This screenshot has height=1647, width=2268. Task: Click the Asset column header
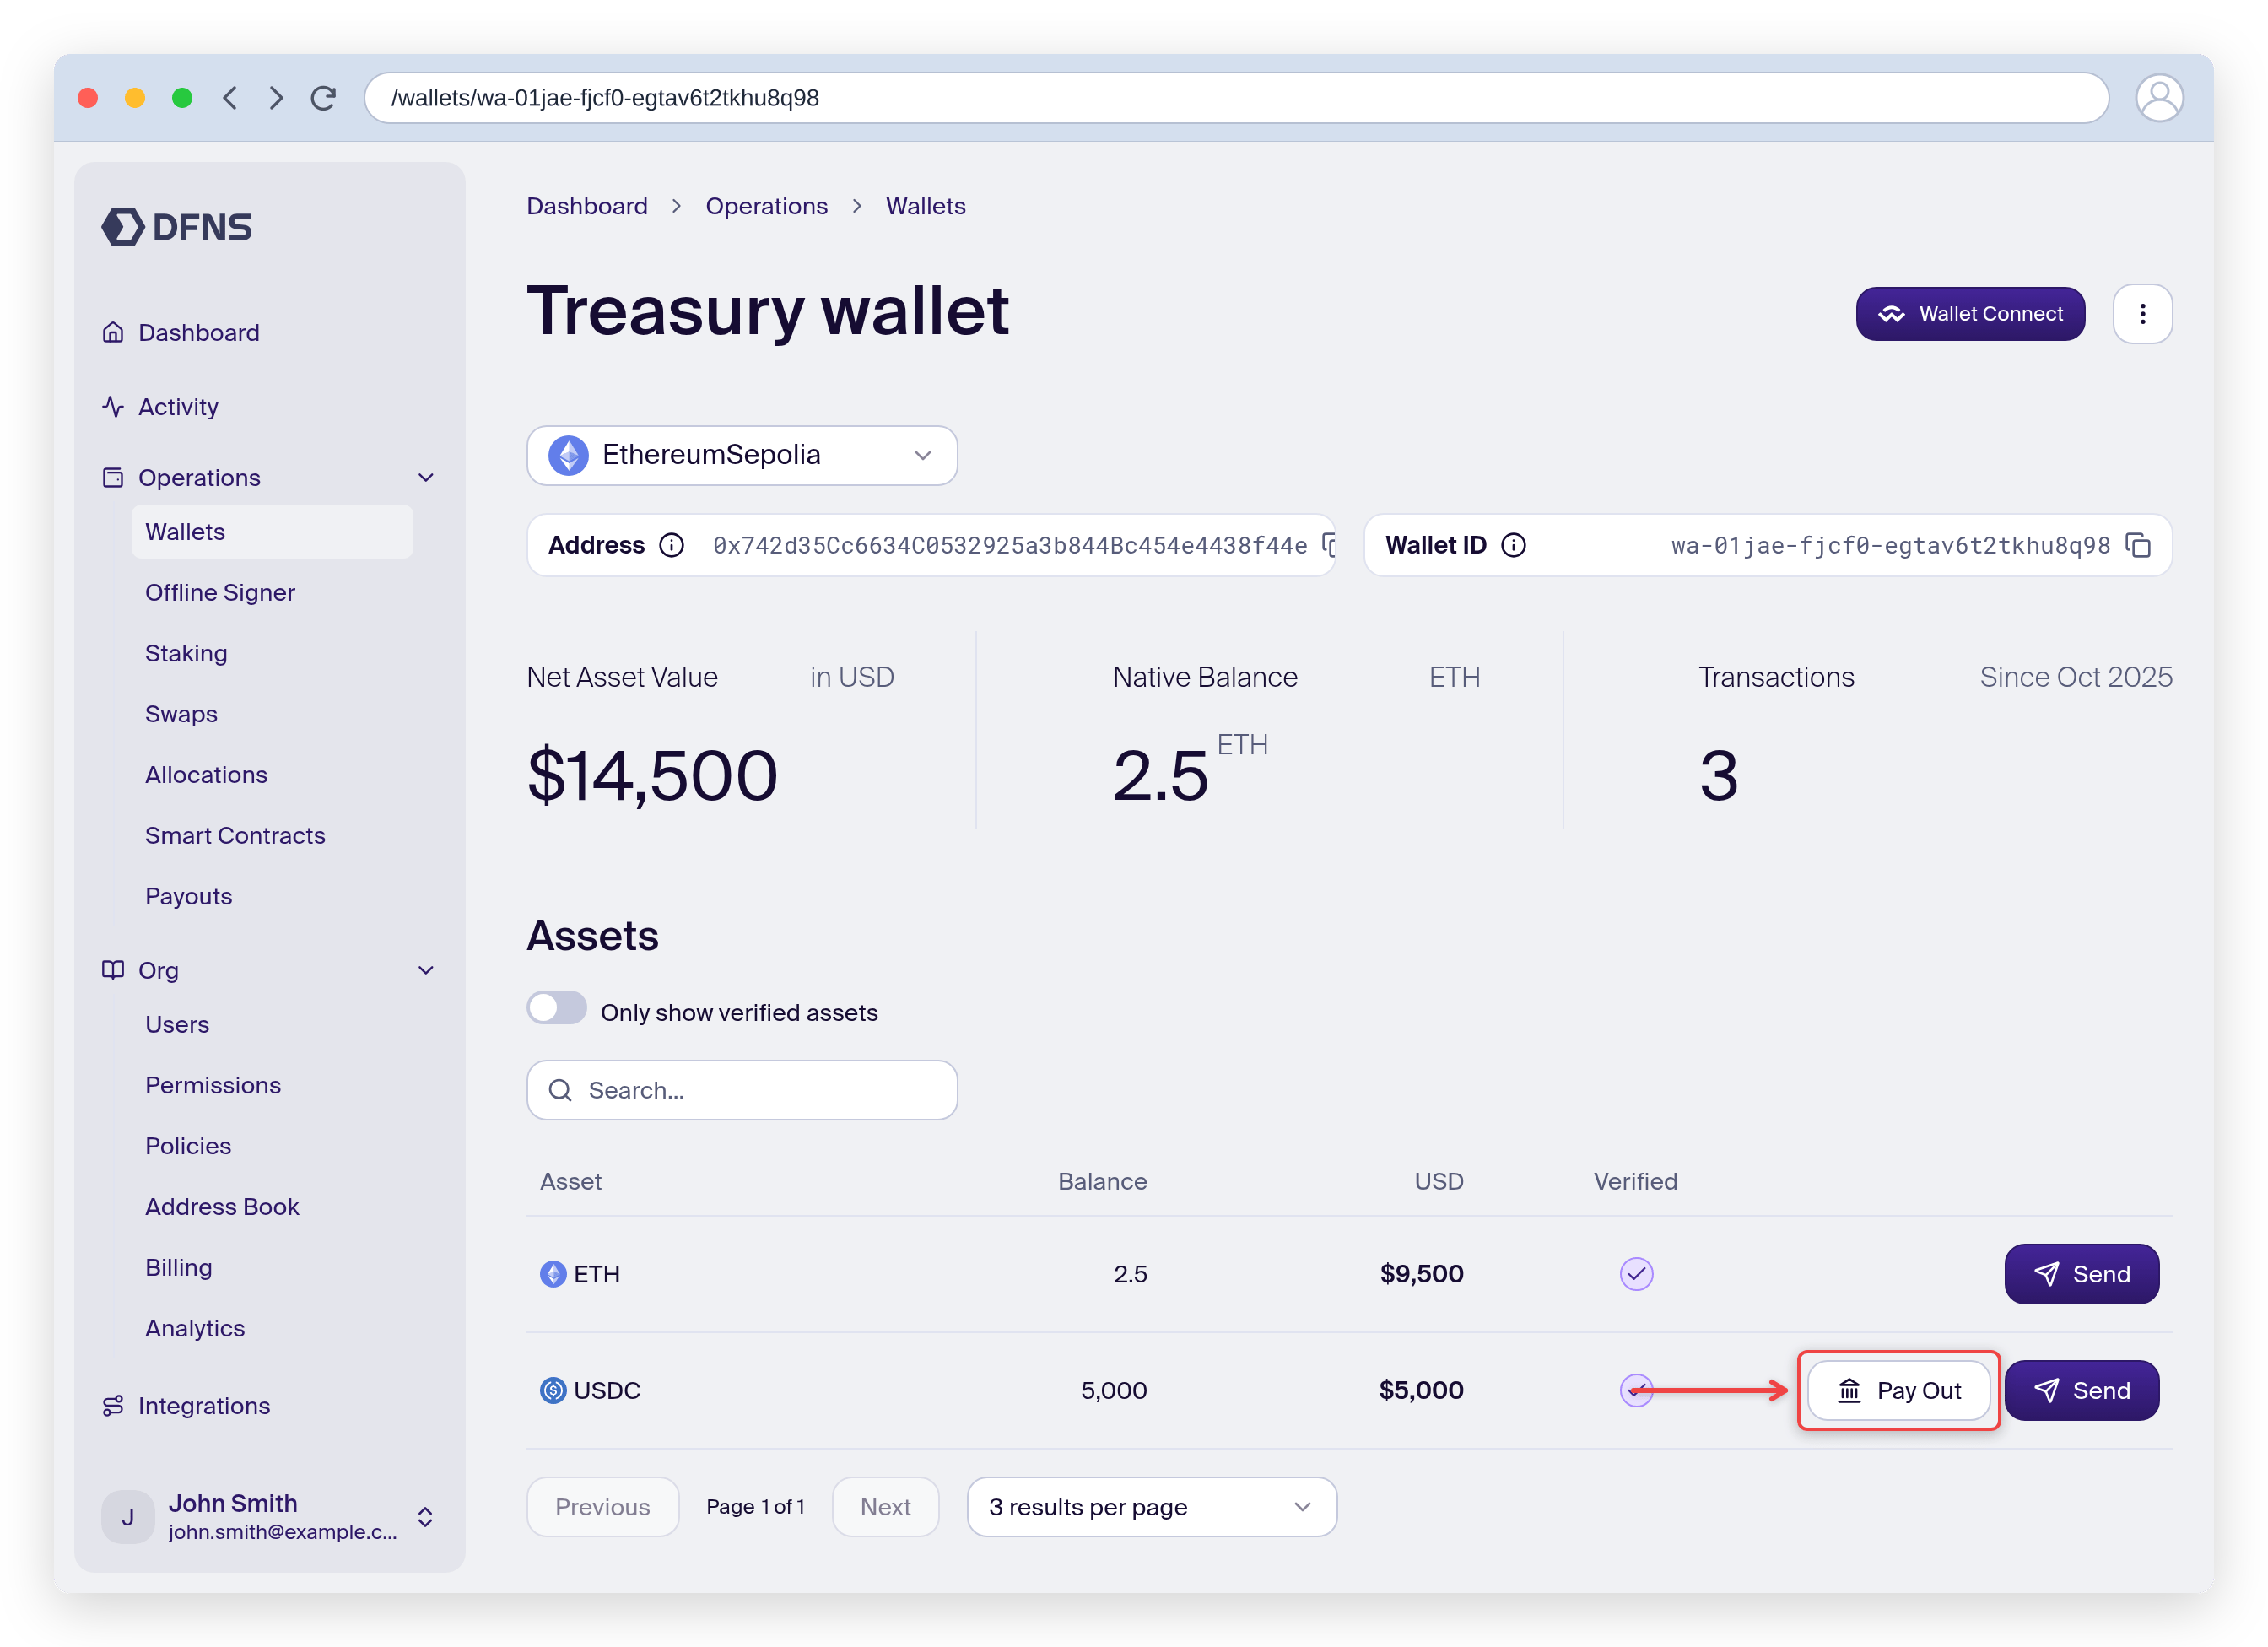(571, 1182)
